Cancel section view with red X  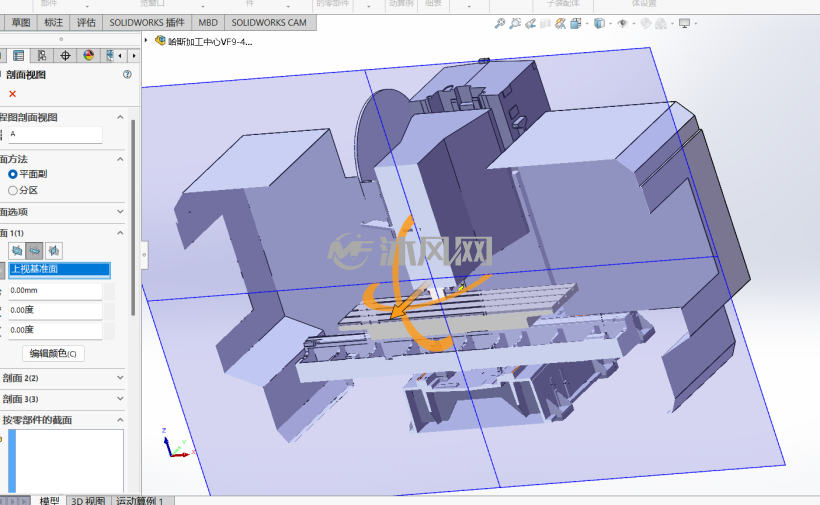pos(13,94)
